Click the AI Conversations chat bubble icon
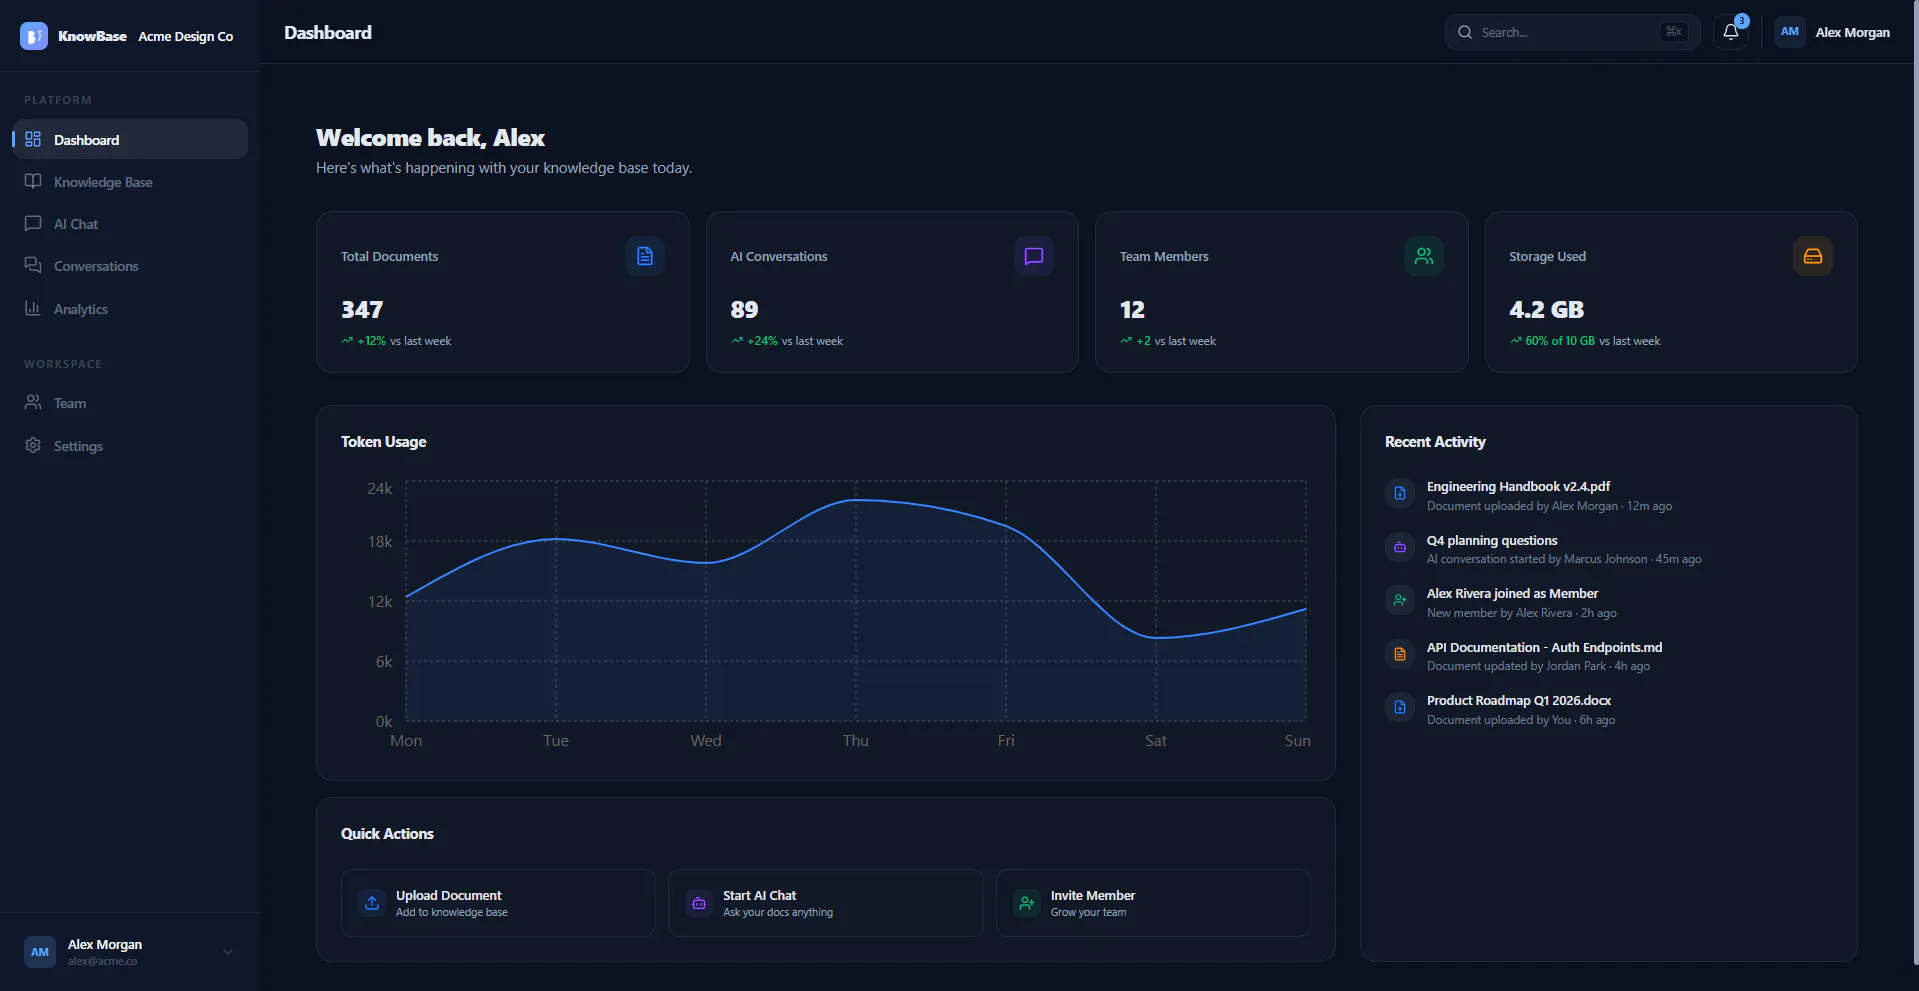 [1034, 256]
